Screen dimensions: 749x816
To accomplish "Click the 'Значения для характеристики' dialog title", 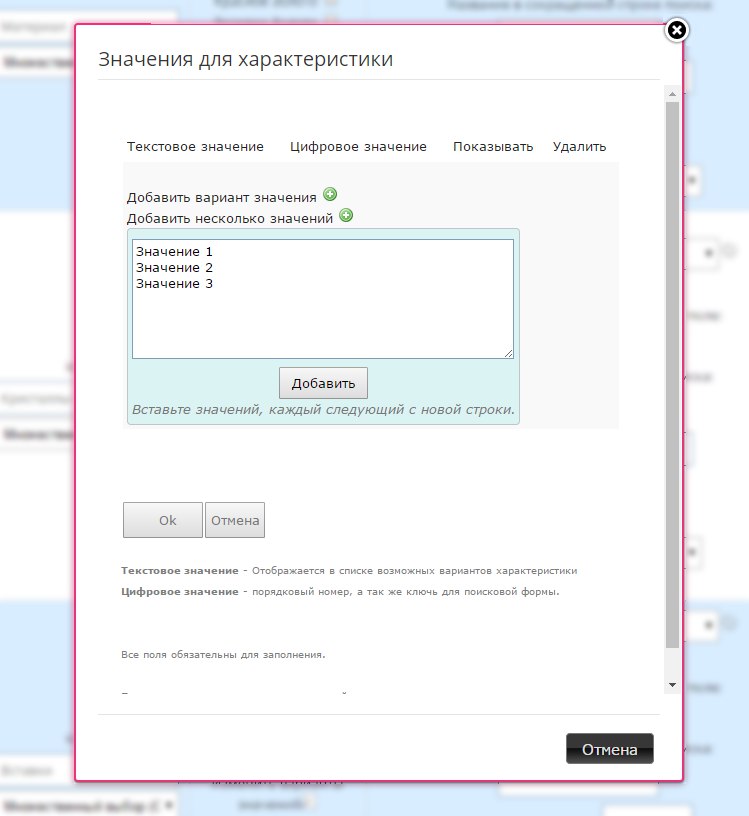I will 245,60.
